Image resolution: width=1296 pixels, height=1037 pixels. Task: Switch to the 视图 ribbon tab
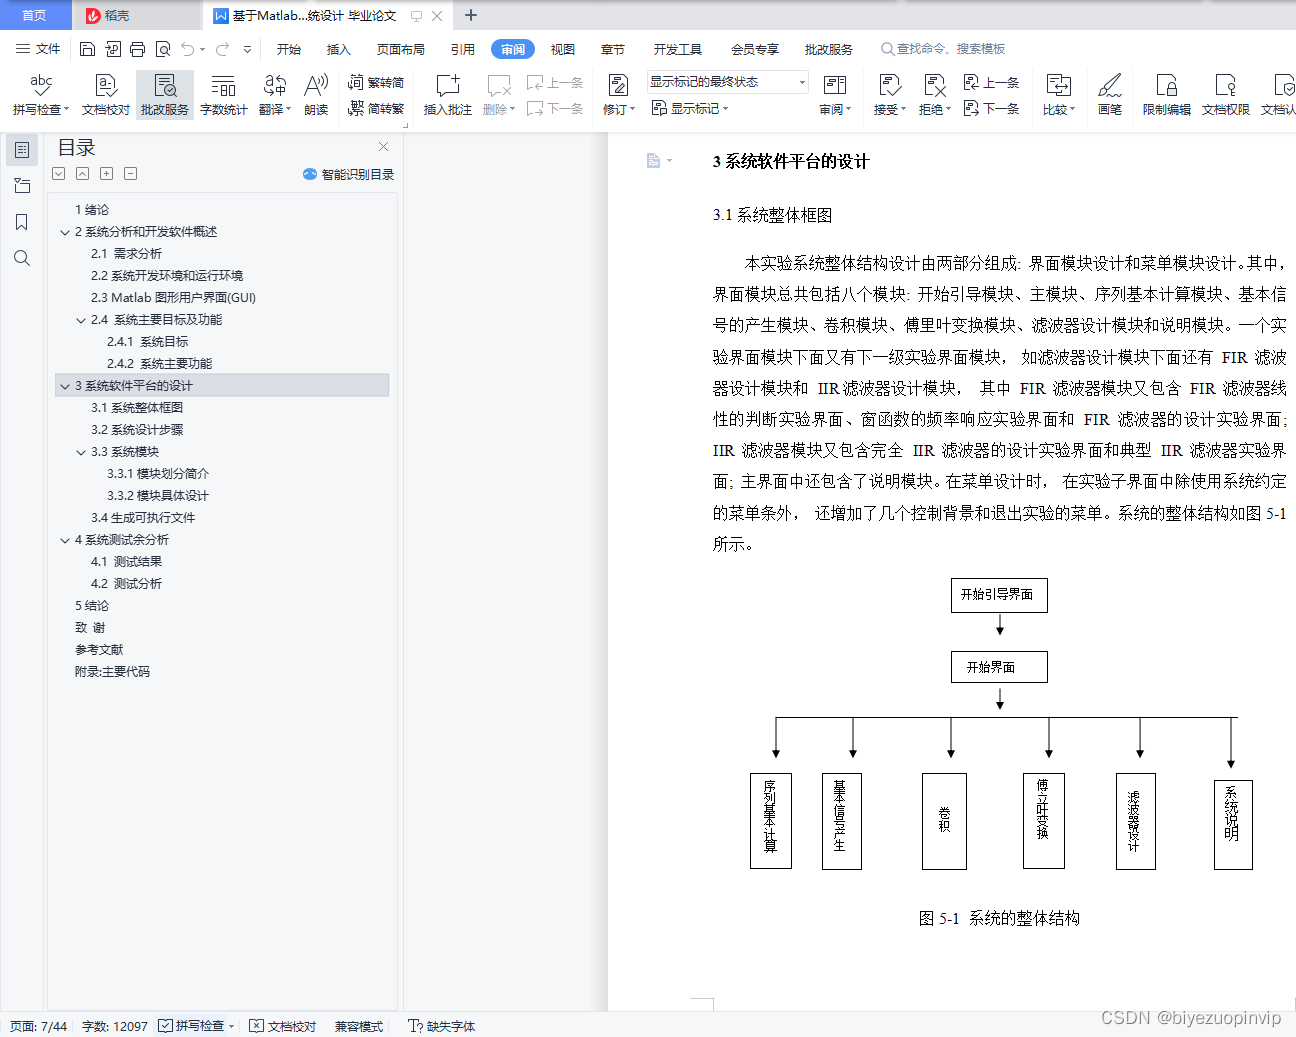pos(563,49)
